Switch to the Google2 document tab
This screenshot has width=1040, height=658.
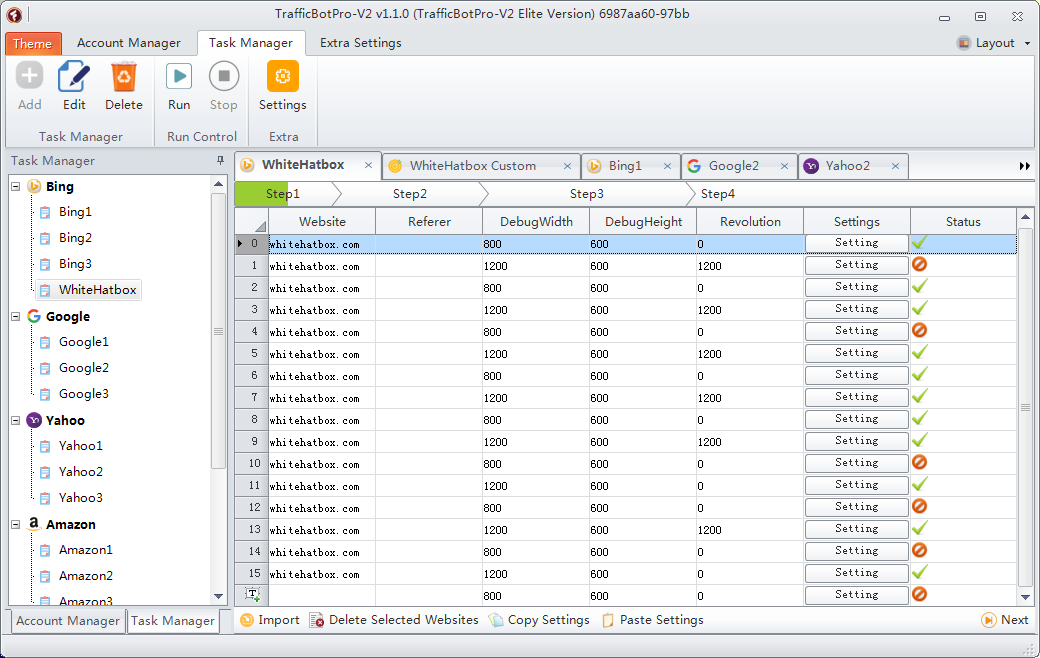[x=734, y=166]
